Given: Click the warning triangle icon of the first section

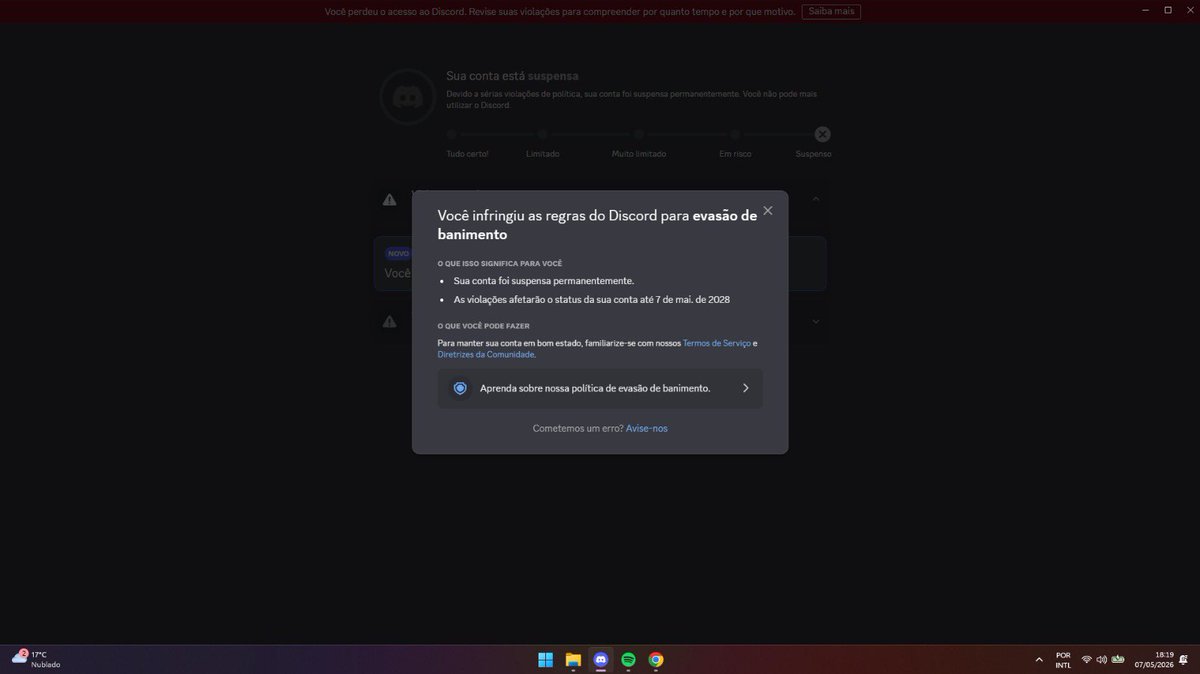Looking at the screenshot, I should 389,200.
